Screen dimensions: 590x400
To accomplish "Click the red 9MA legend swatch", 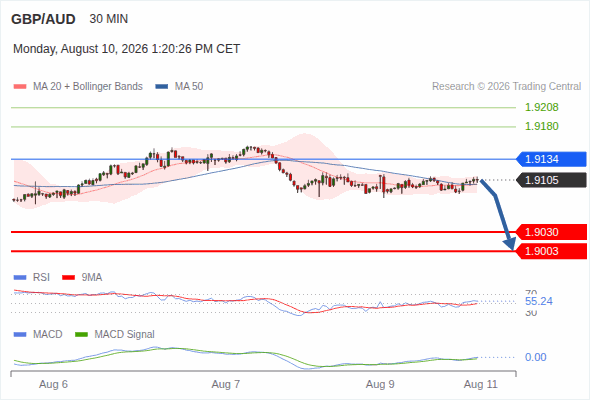I will point(68,278).
